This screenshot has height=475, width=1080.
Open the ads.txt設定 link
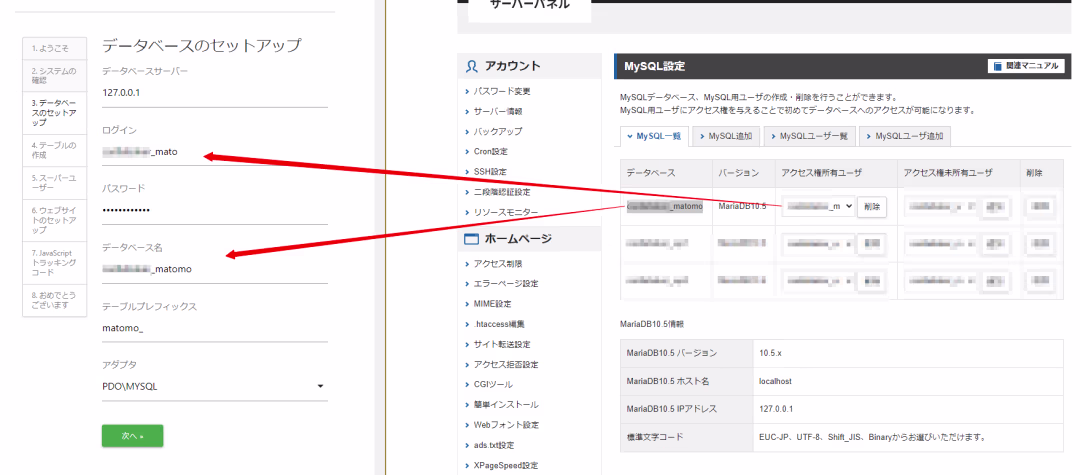[494, 445]
